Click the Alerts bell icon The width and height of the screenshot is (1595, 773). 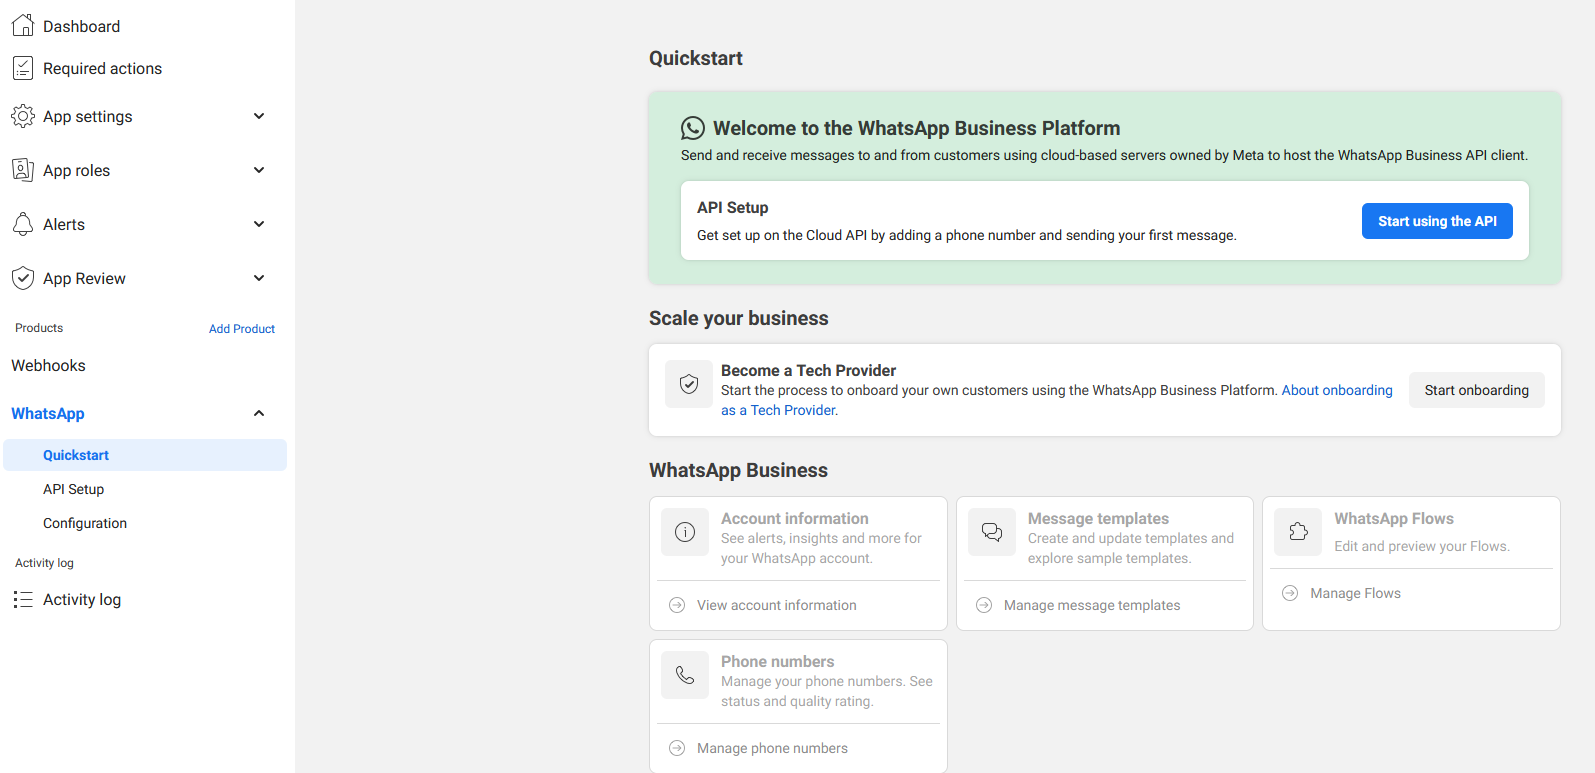coord(23,224)
